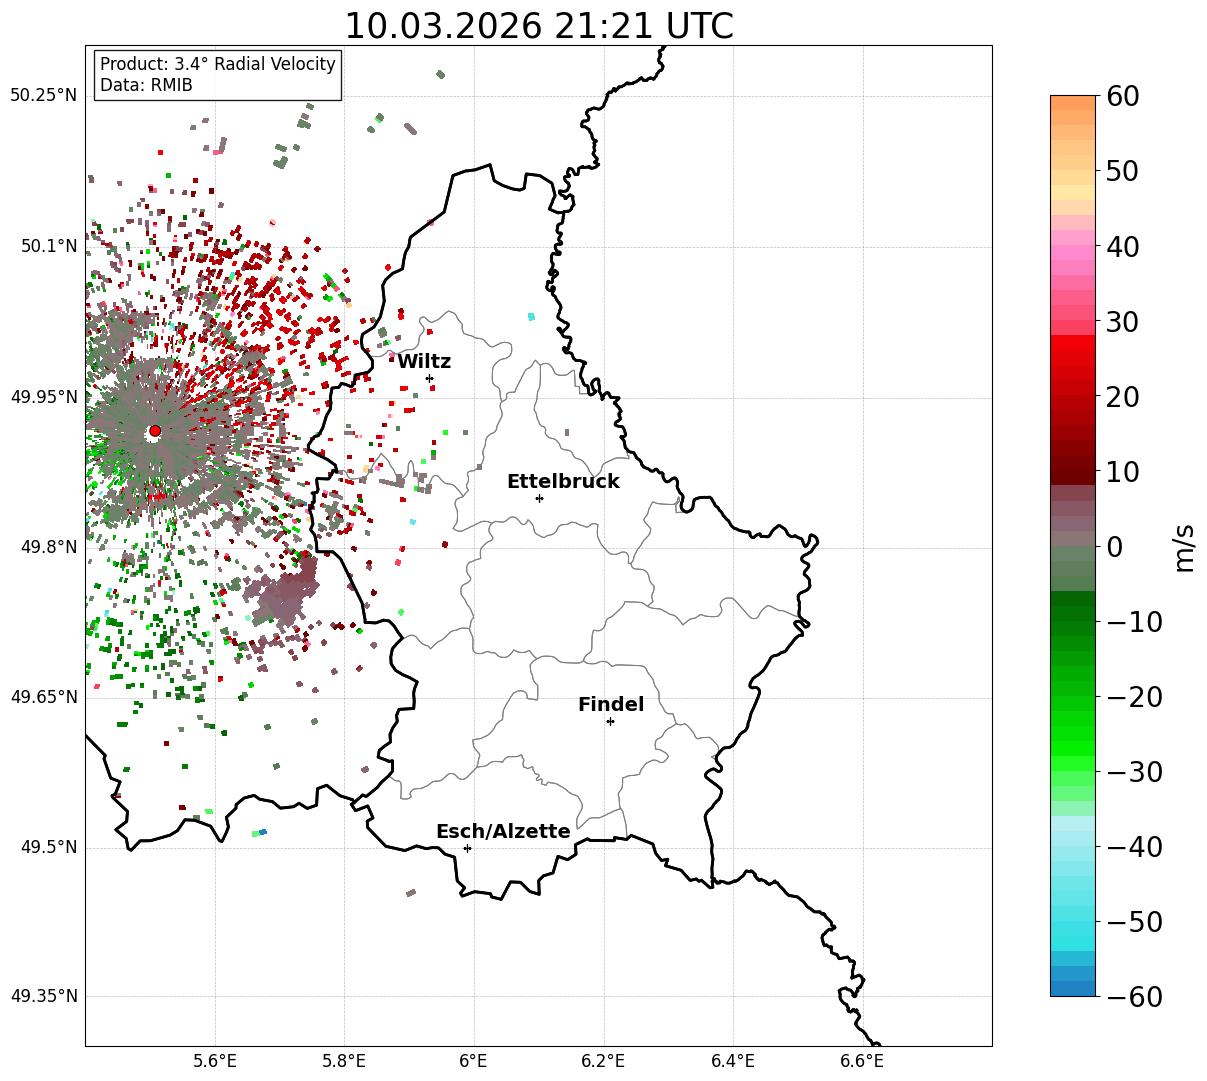The image size is (1207, 1081).
Task: Select the Findel city label
Action: point(611,705)
